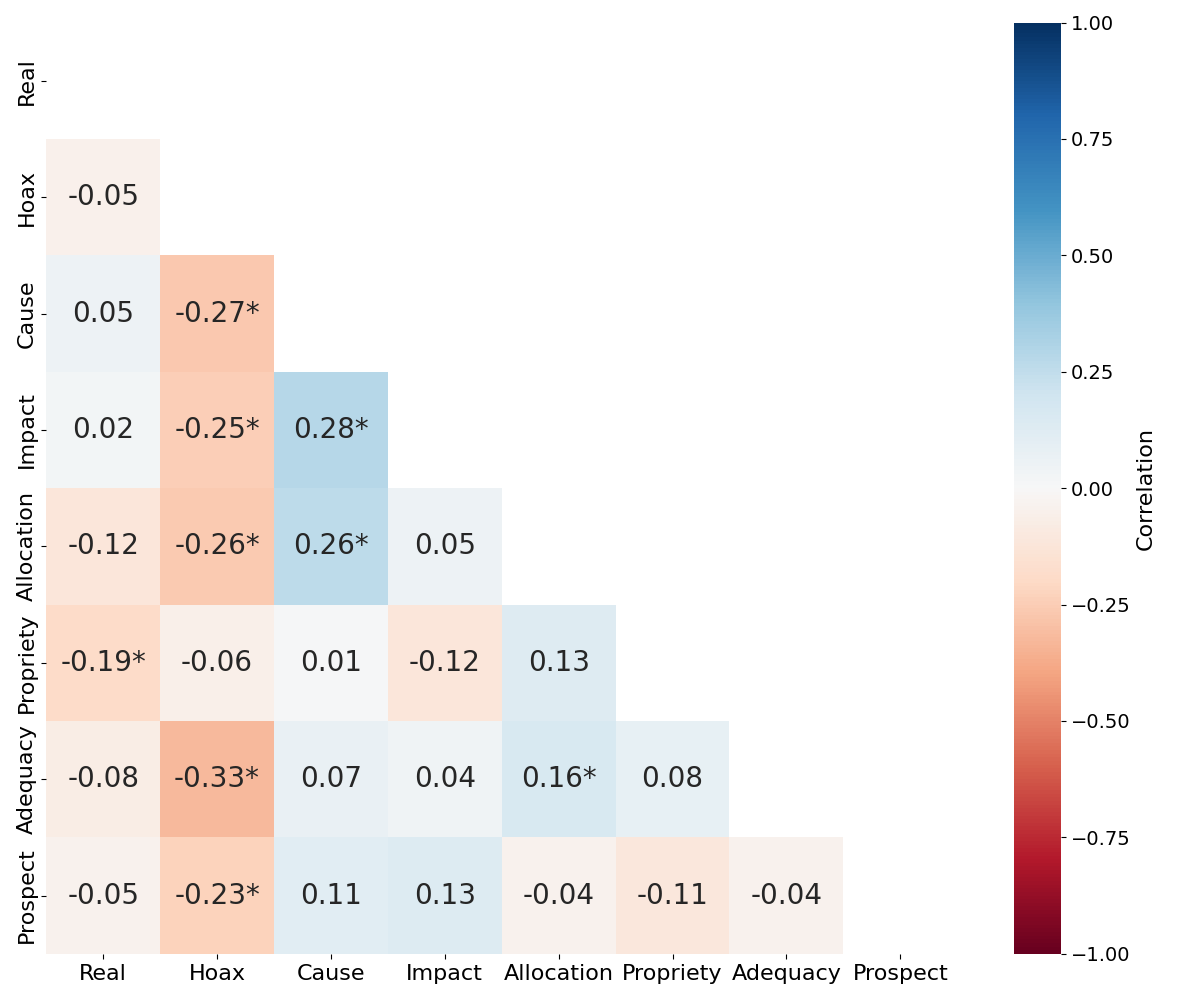1200x1000 pixels.
Task: Click the Hoax–Prospect cell showing -0.23*
Action: pos(217,895)
